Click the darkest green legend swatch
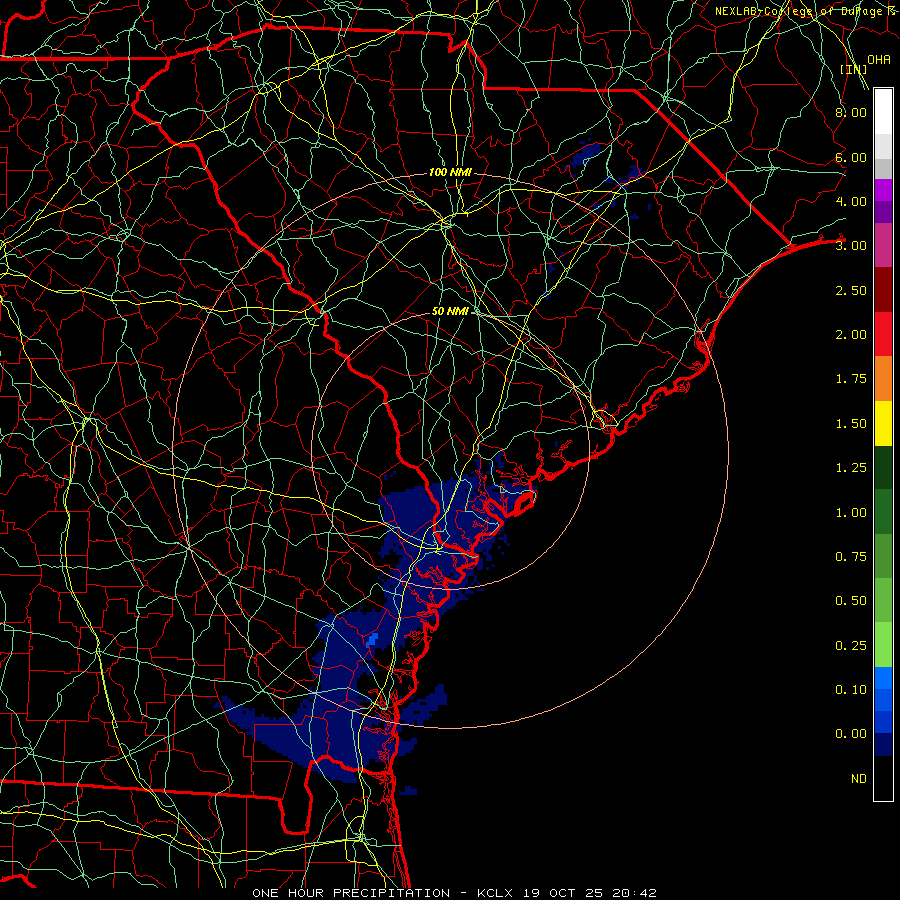 tap(883, 467)
